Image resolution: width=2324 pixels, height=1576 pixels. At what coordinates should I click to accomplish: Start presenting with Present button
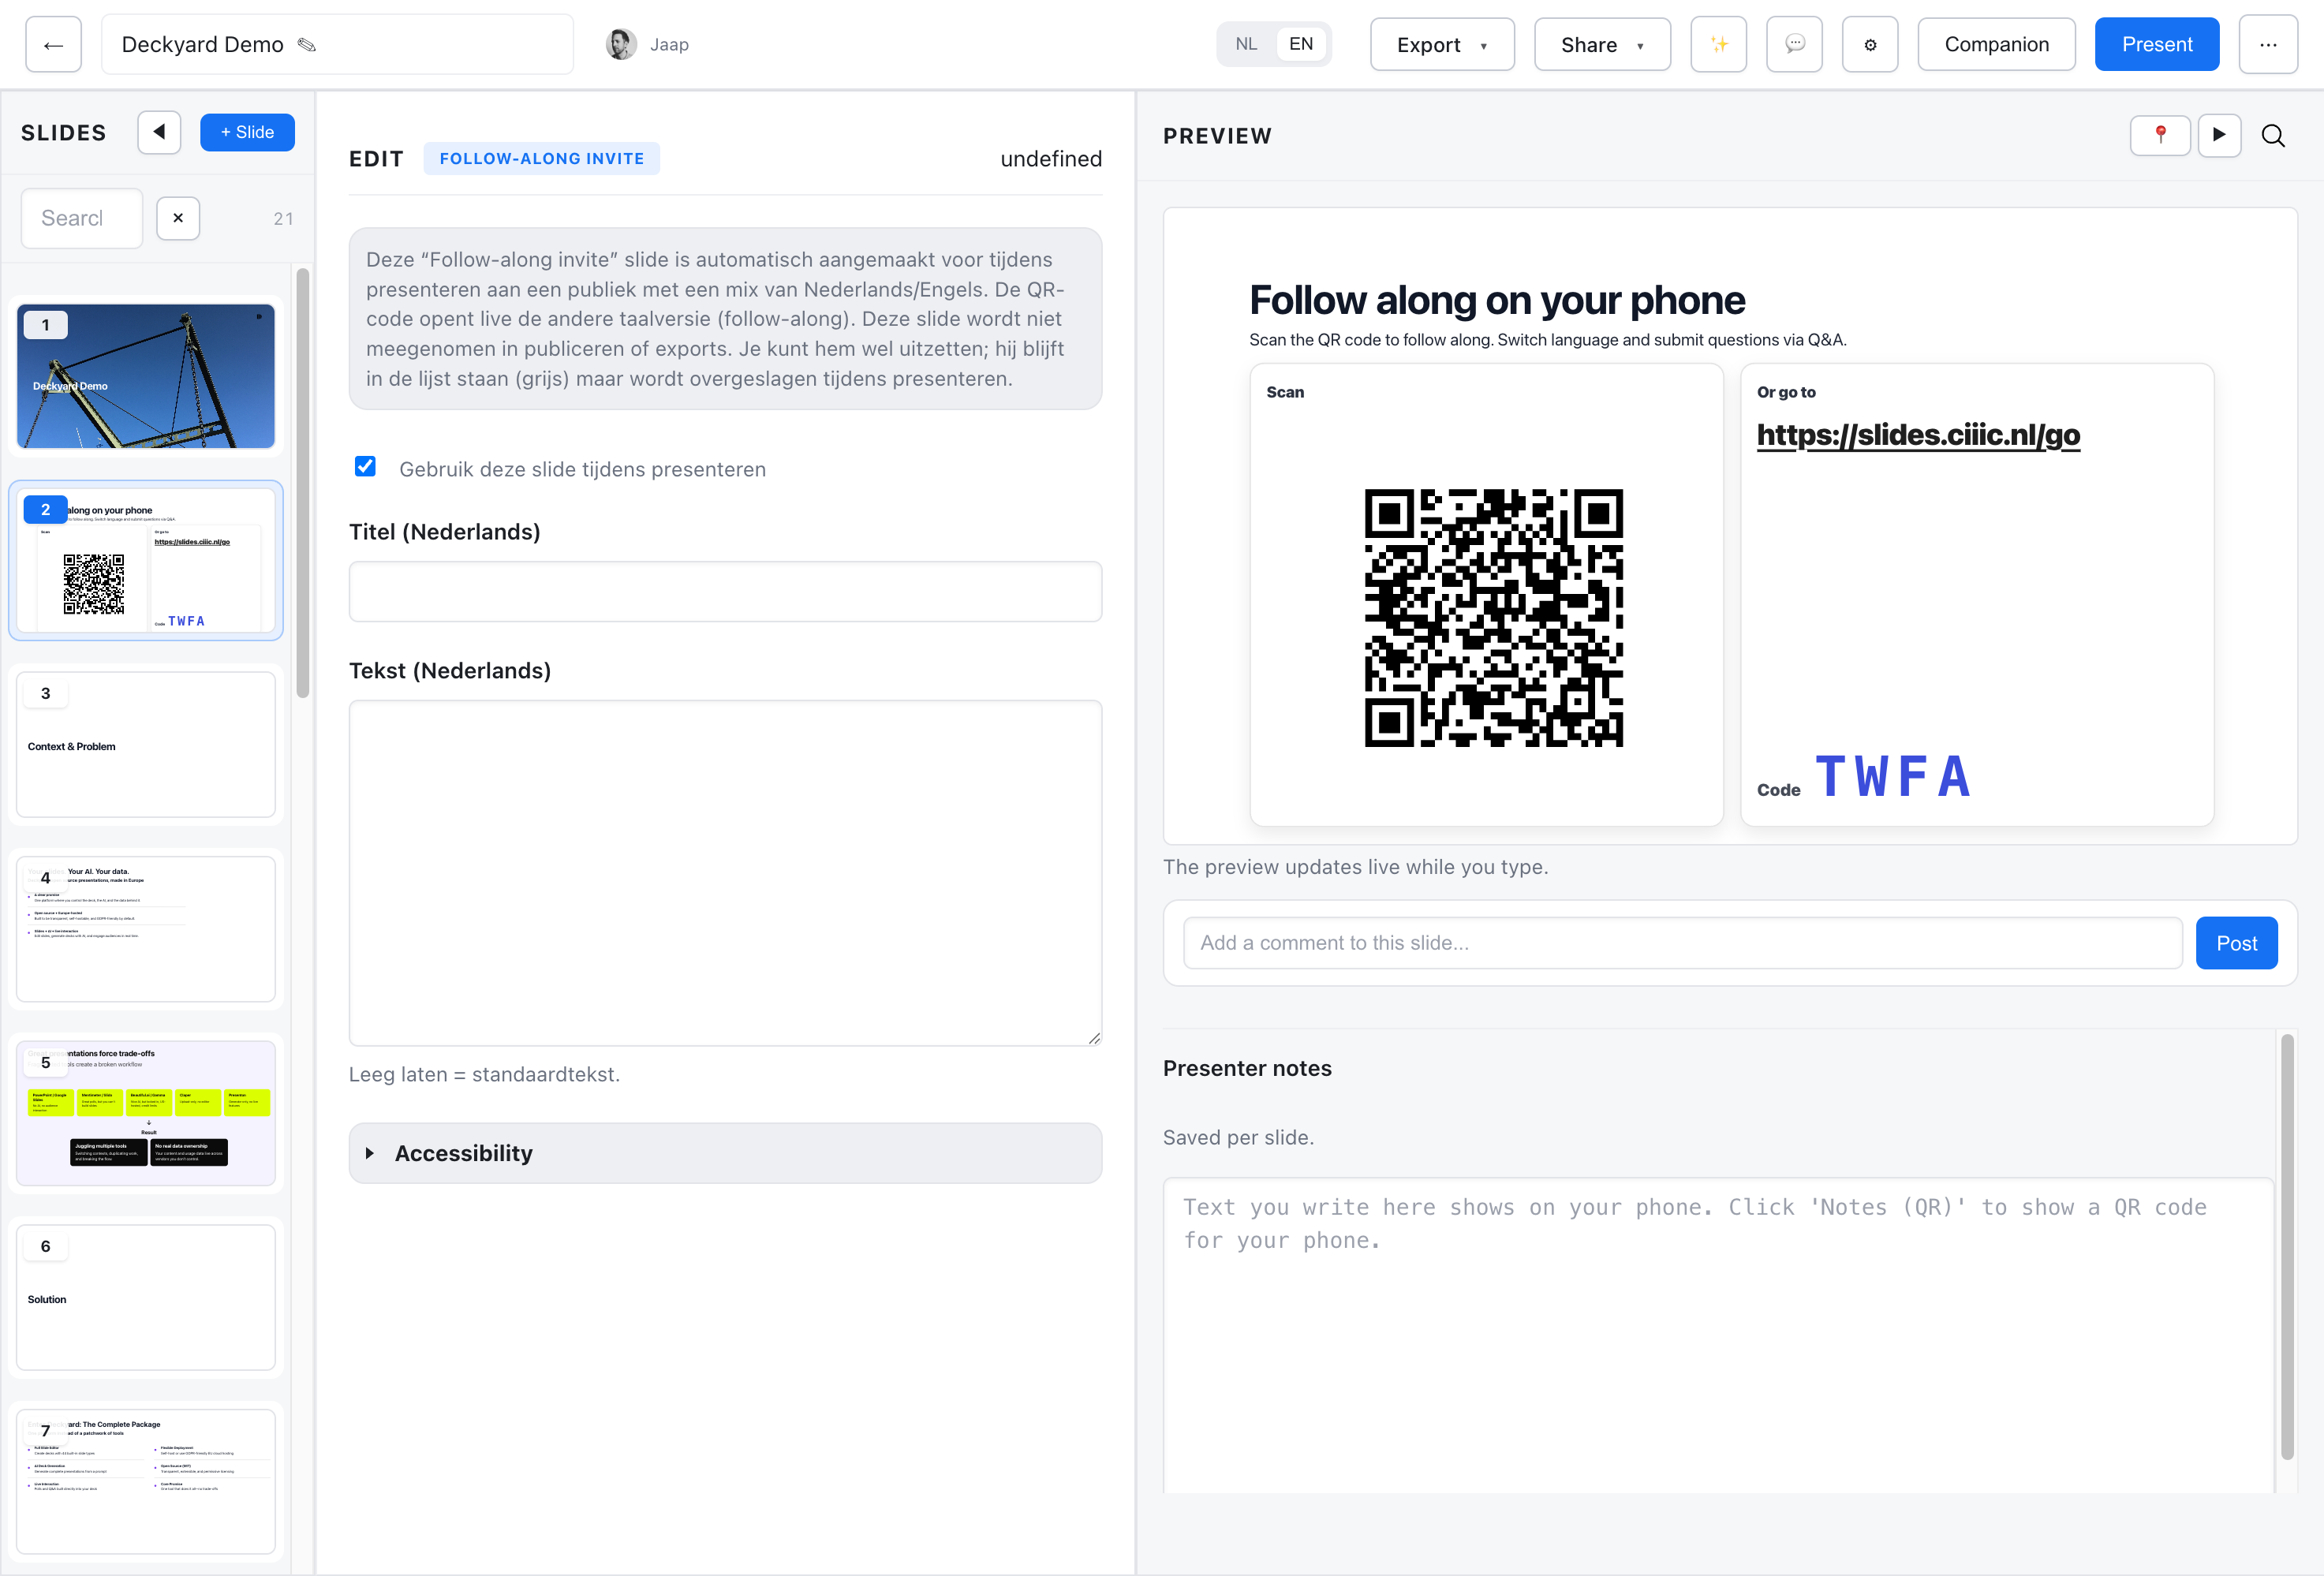click(2157, 45)
